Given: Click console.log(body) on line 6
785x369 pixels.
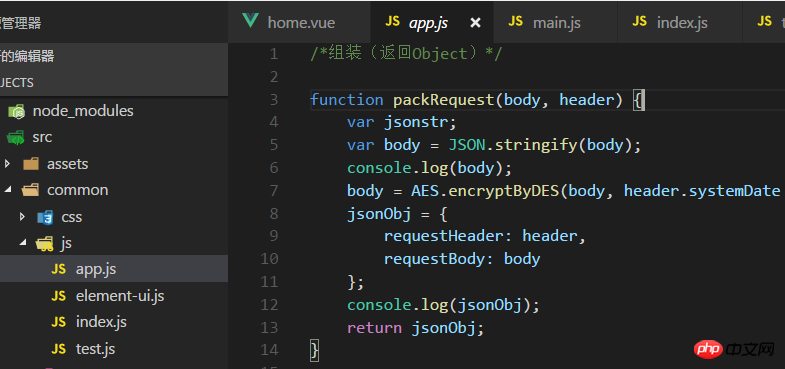Looking at the screenshot, I should tap(430, 168).
